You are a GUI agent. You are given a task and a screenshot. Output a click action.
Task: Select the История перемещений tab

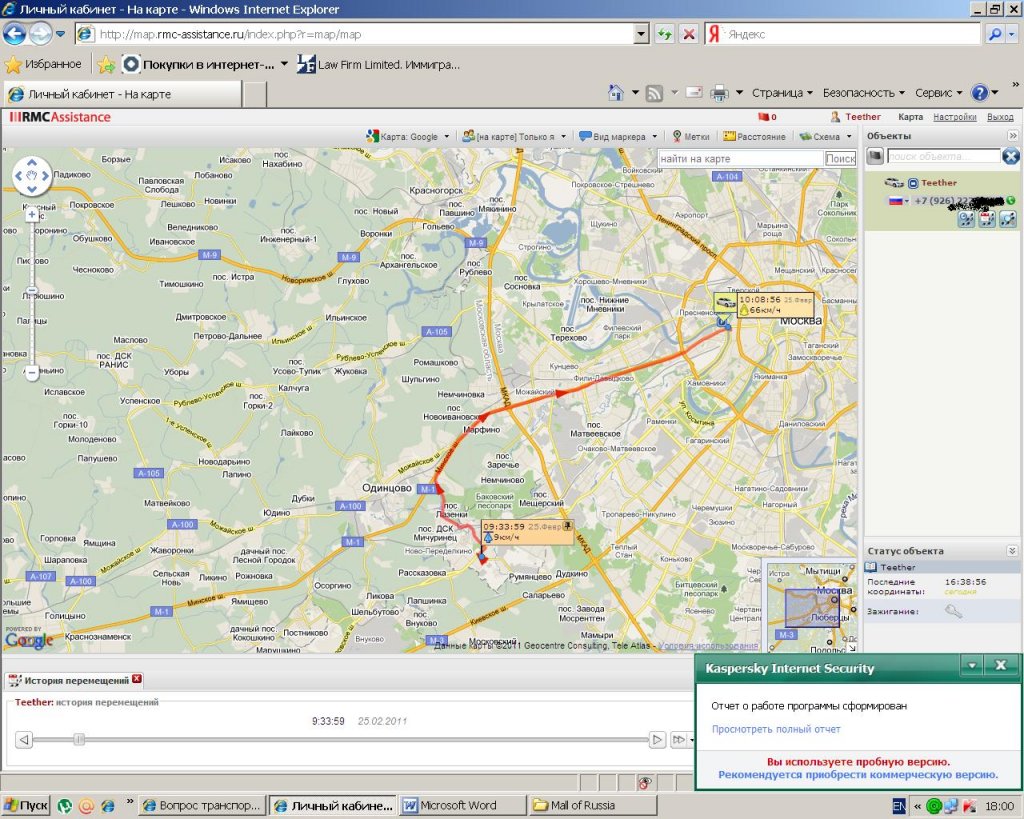click(x=74, y=681)
